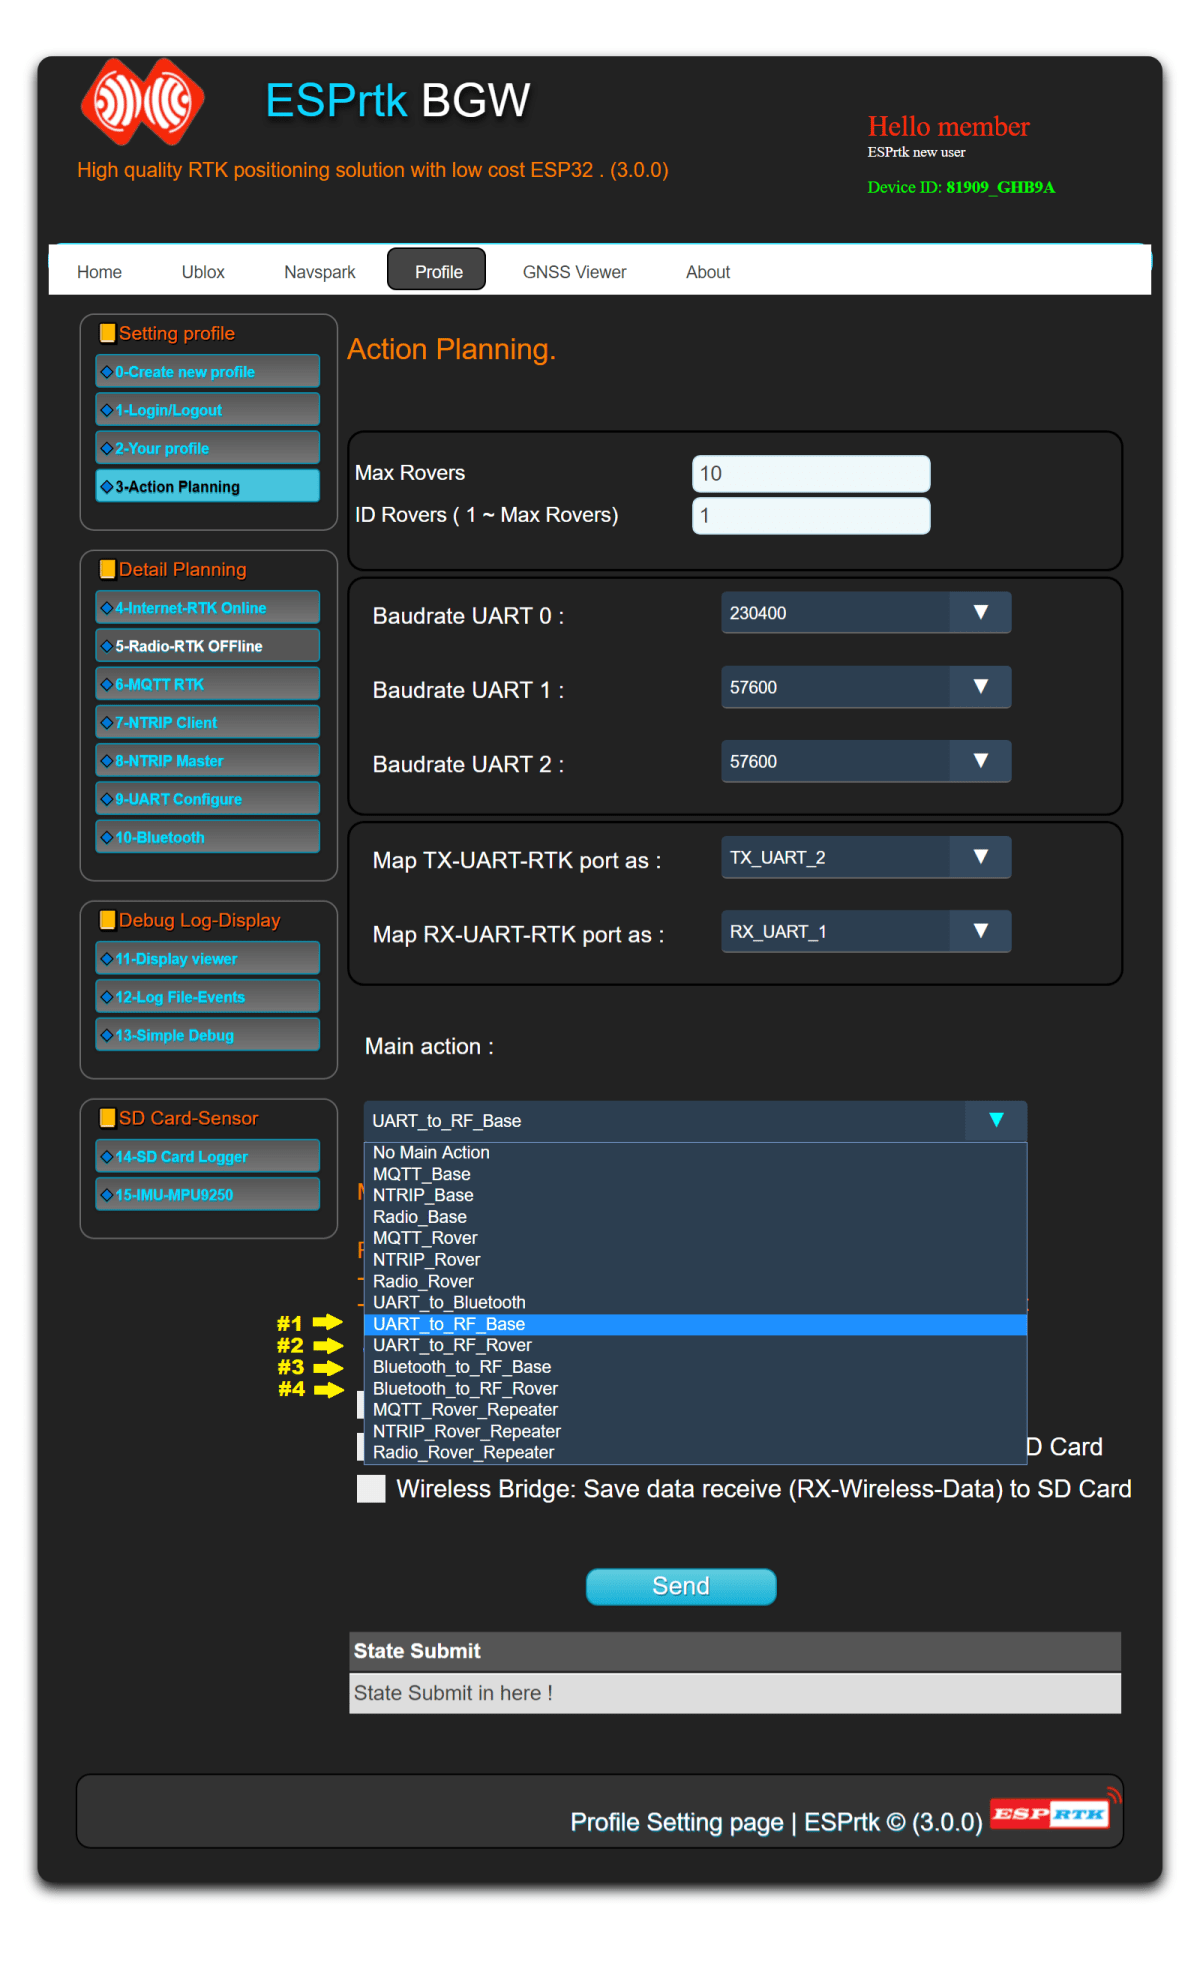Click the ESPrtk red logo icon
1200x1984 pixels.
[x=142, y=101]
